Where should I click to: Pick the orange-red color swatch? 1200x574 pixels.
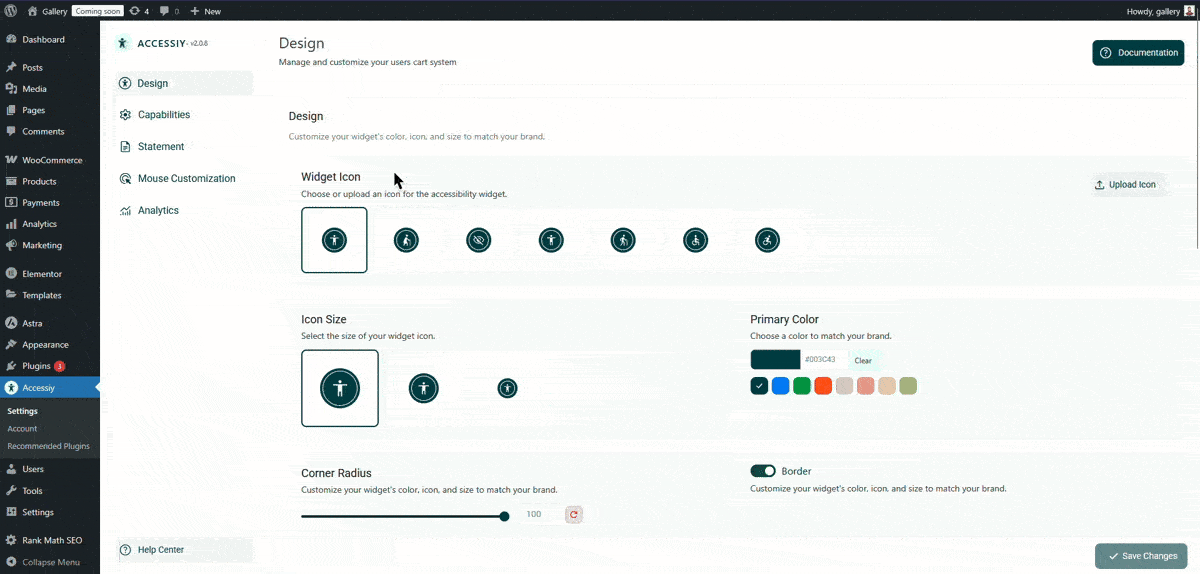coord(823,386)
